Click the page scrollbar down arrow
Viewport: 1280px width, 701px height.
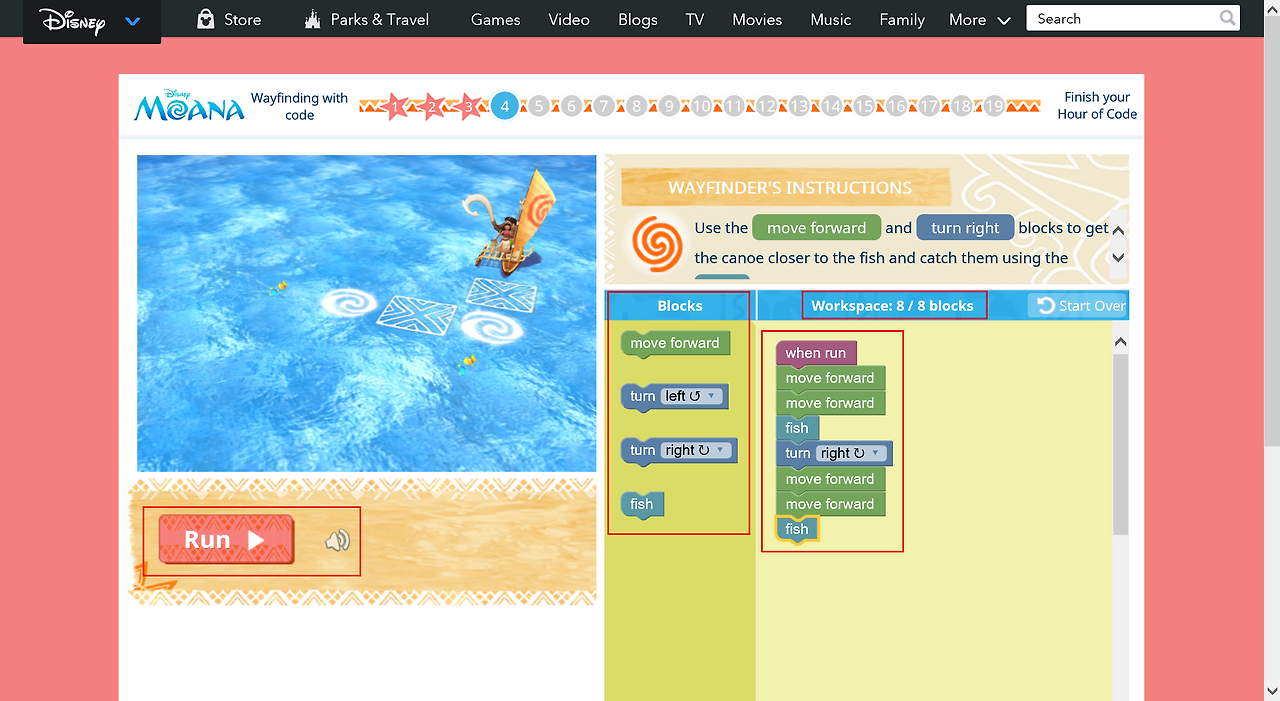pyautogui.click(x=1271, y=691)
